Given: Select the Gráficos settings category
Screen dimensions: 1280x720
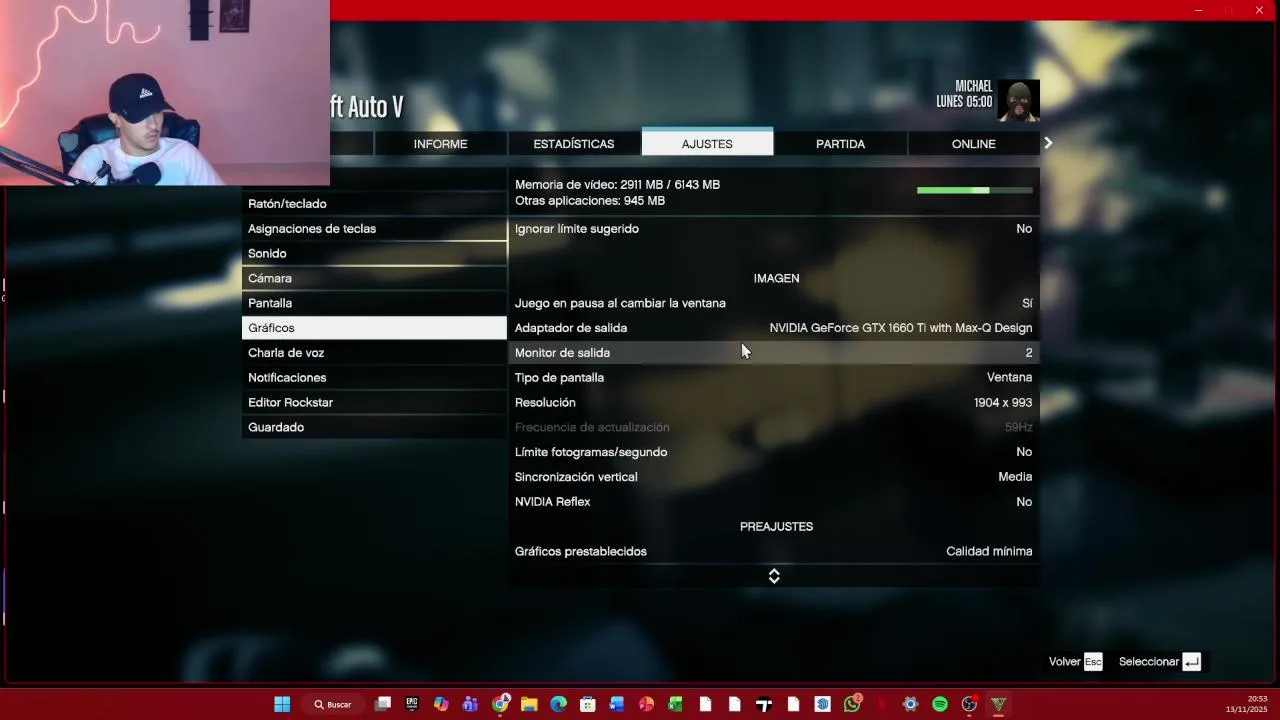Looking at the screenshot, I should tap(374, 328).
